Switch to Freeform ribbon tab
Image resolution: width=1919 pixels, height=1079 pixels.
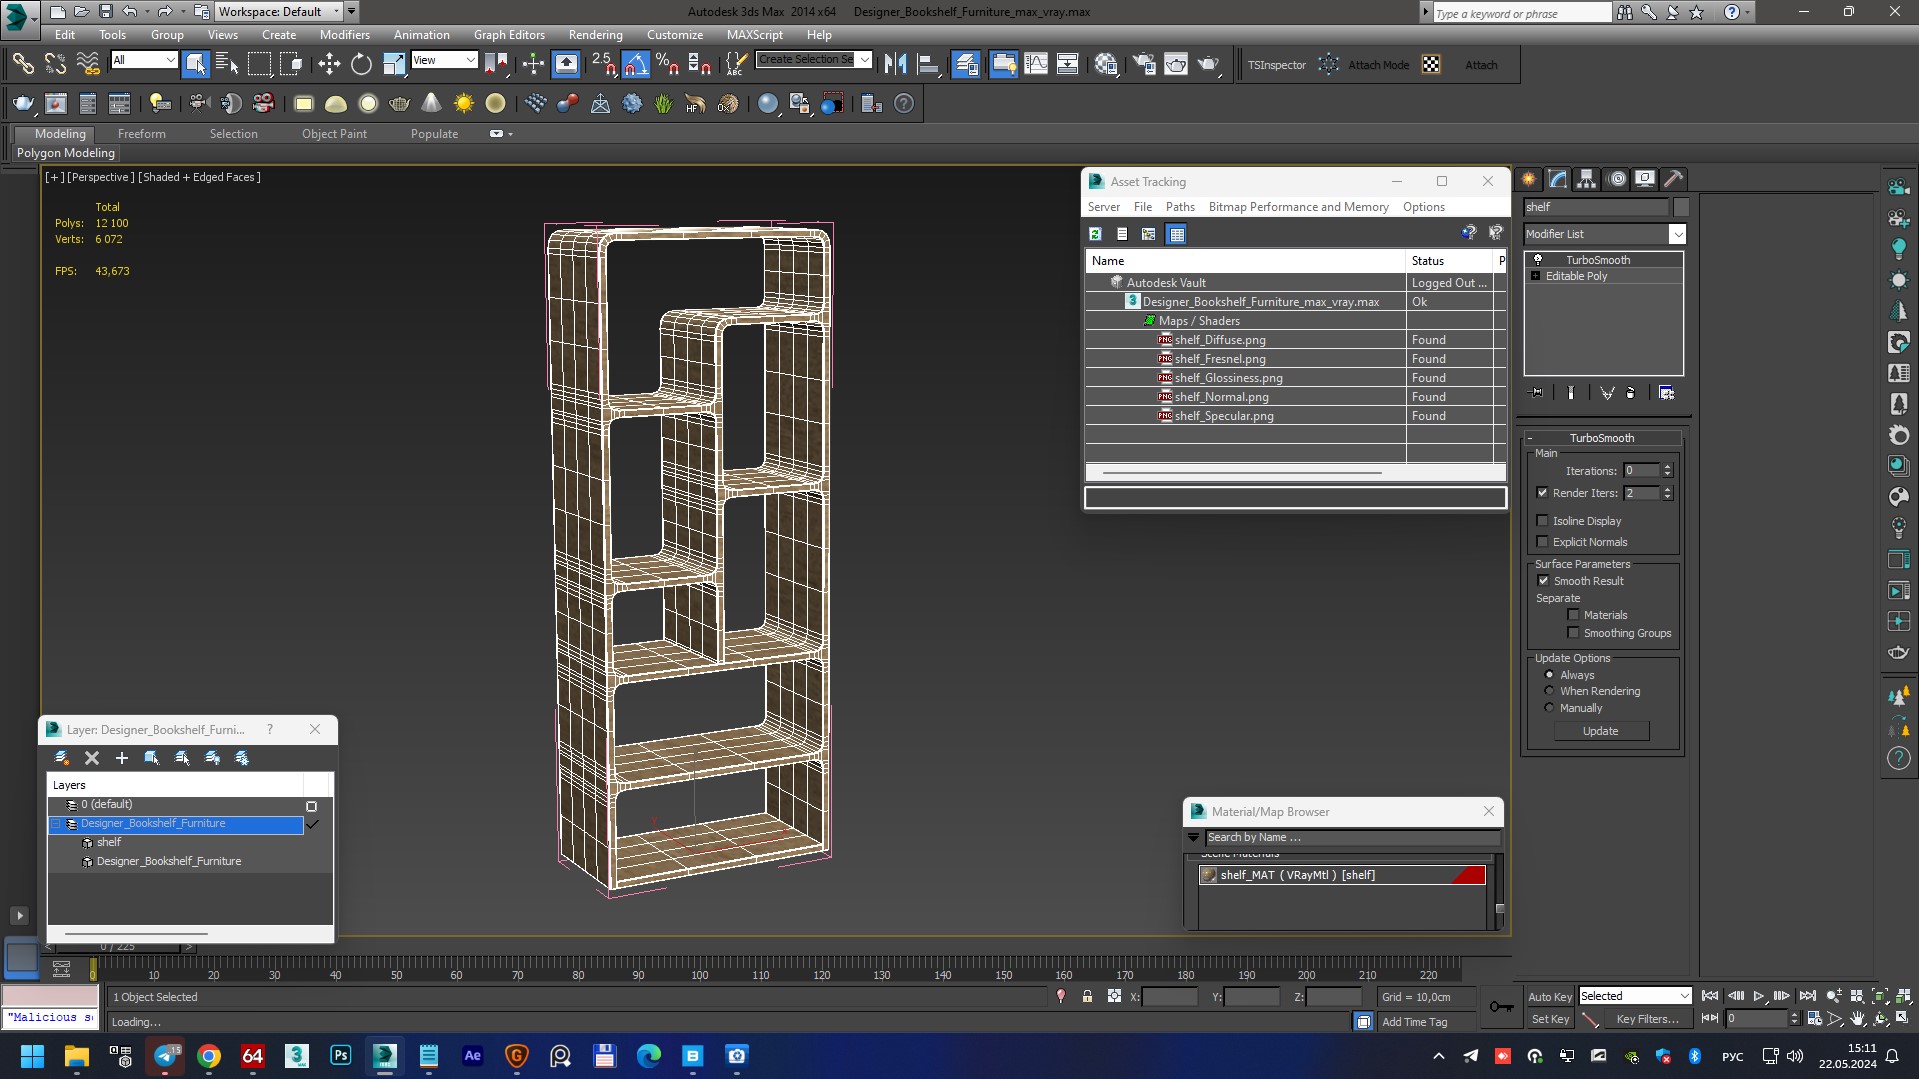point(142,134)
